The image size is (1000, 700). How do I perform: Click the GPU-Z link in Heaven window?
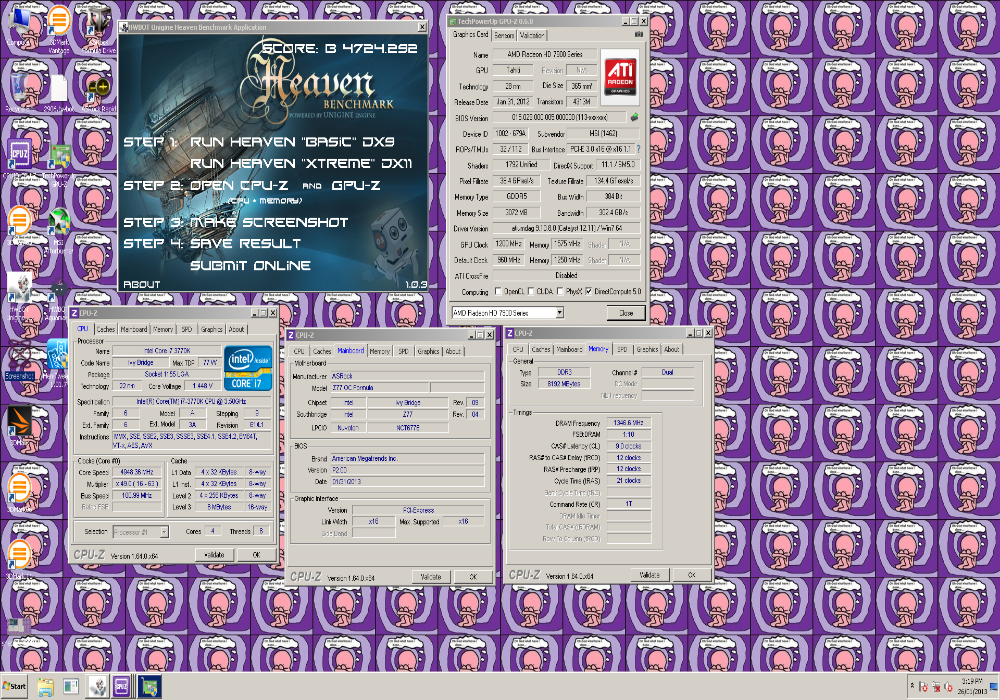pyautogui.click(x=356, y=186)
